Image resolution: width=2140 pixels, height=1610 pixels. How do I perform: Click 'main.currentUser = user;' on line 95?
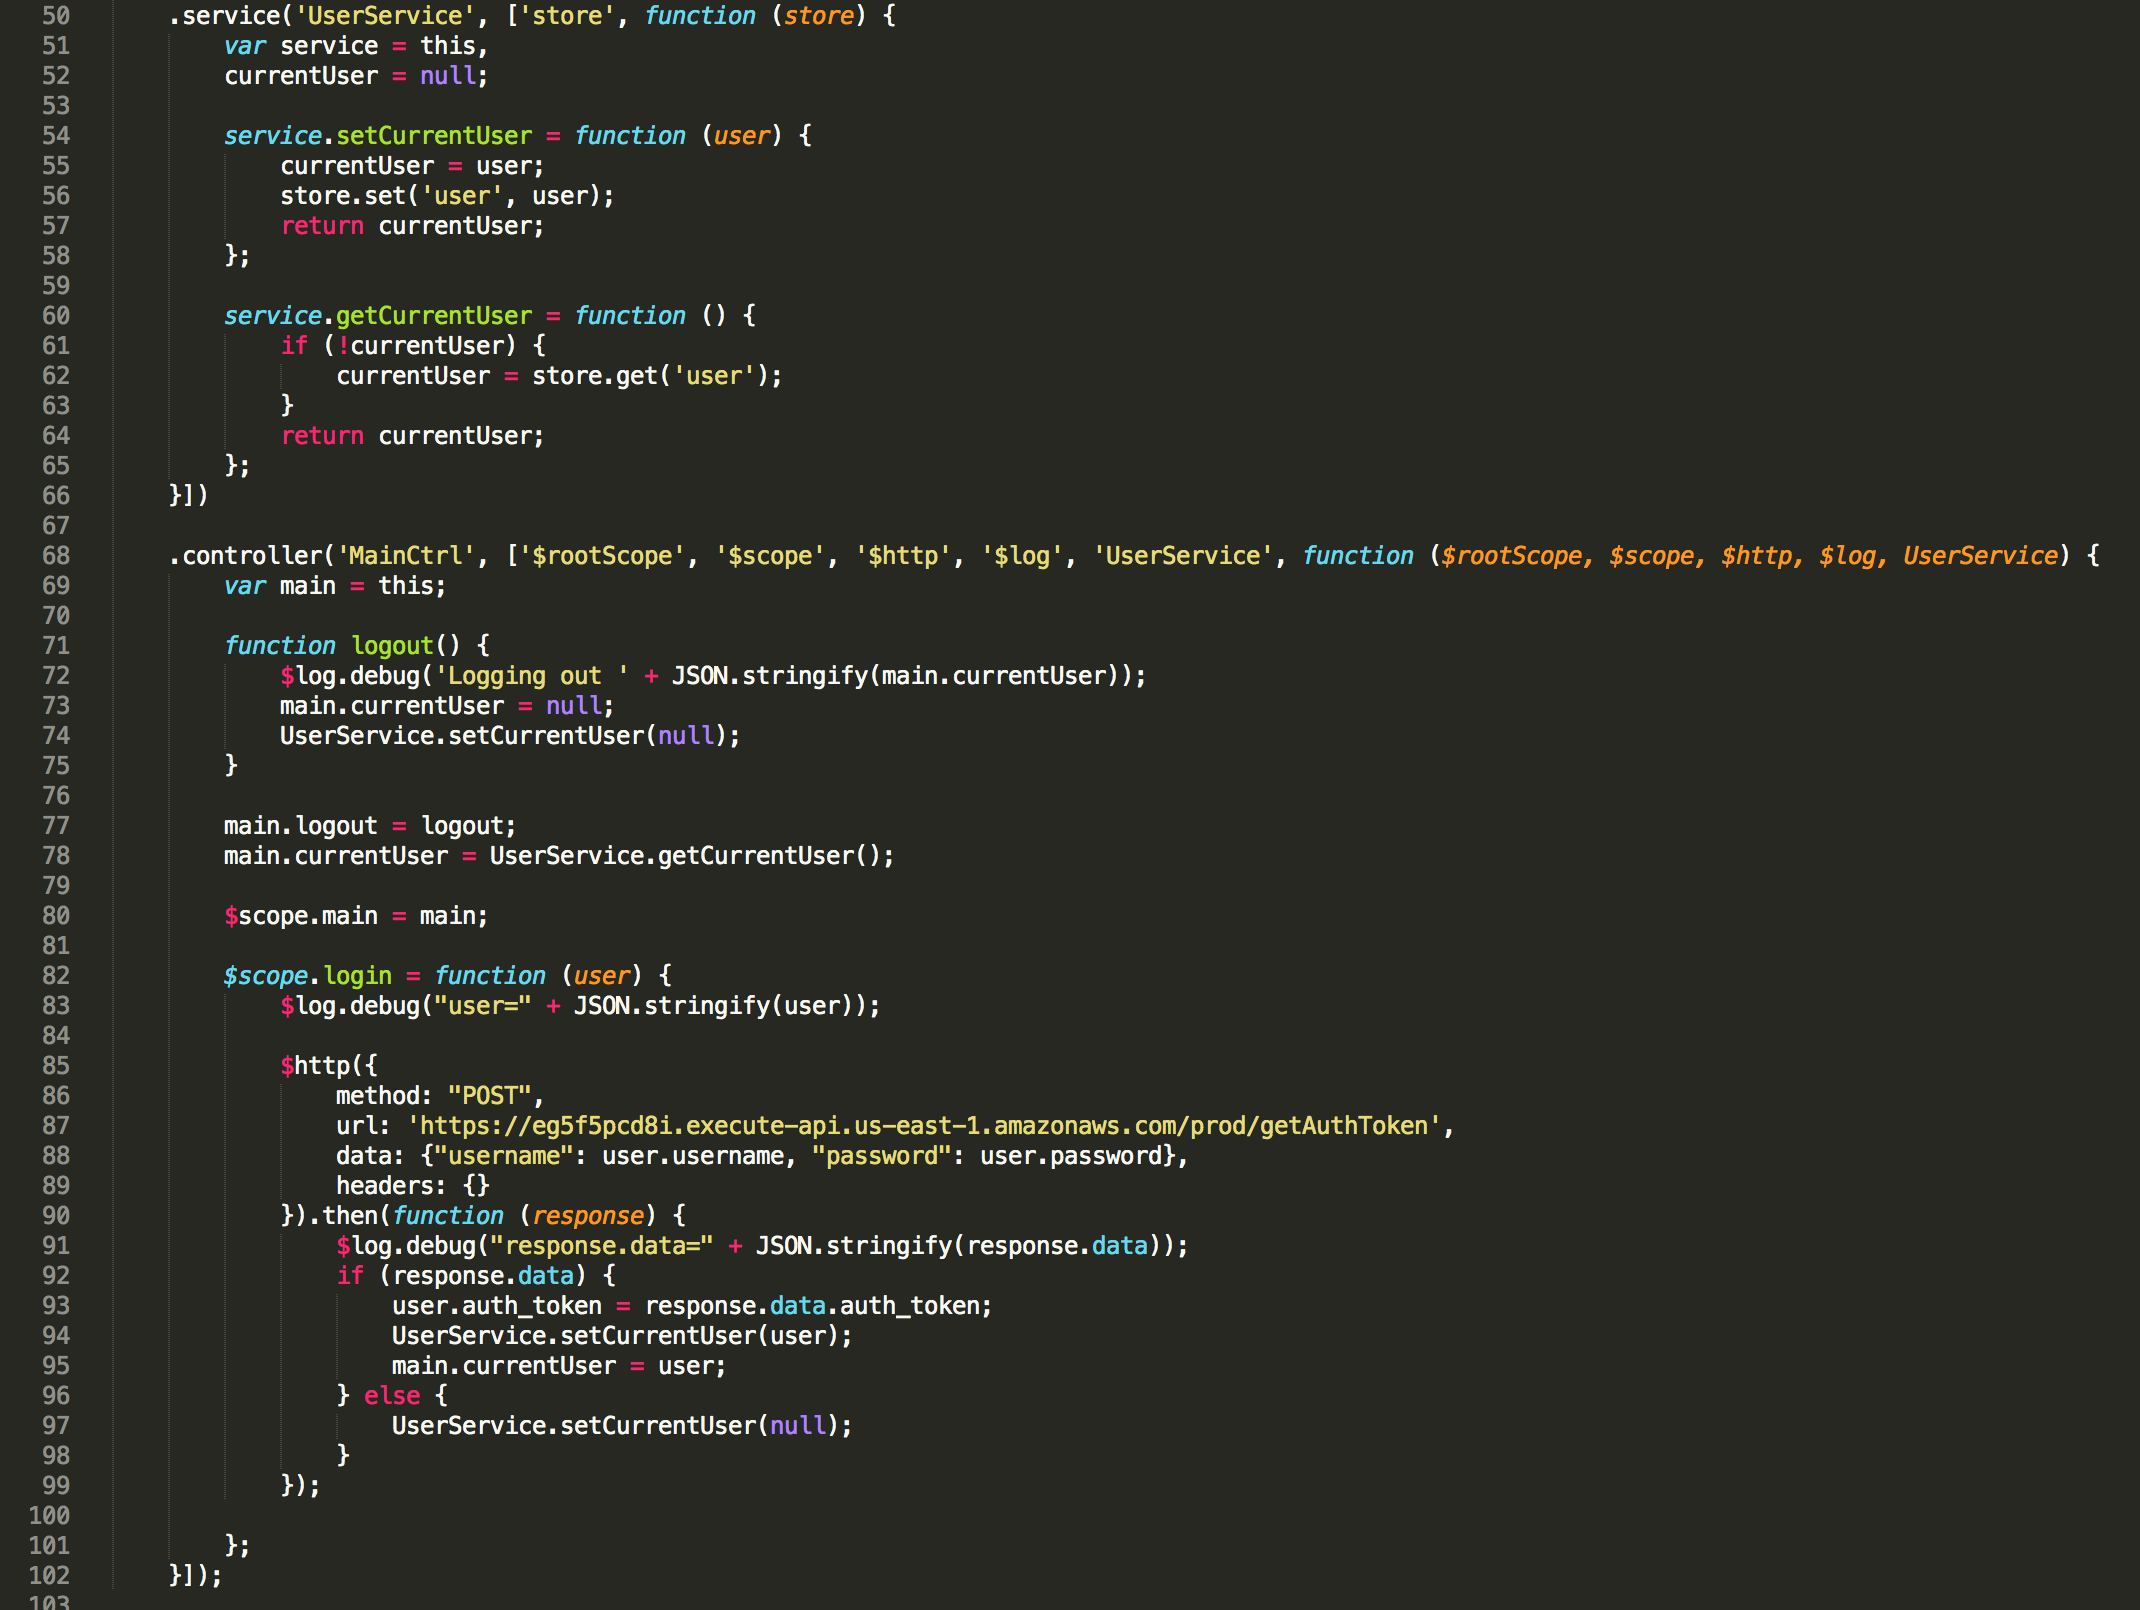(559, 1366)
